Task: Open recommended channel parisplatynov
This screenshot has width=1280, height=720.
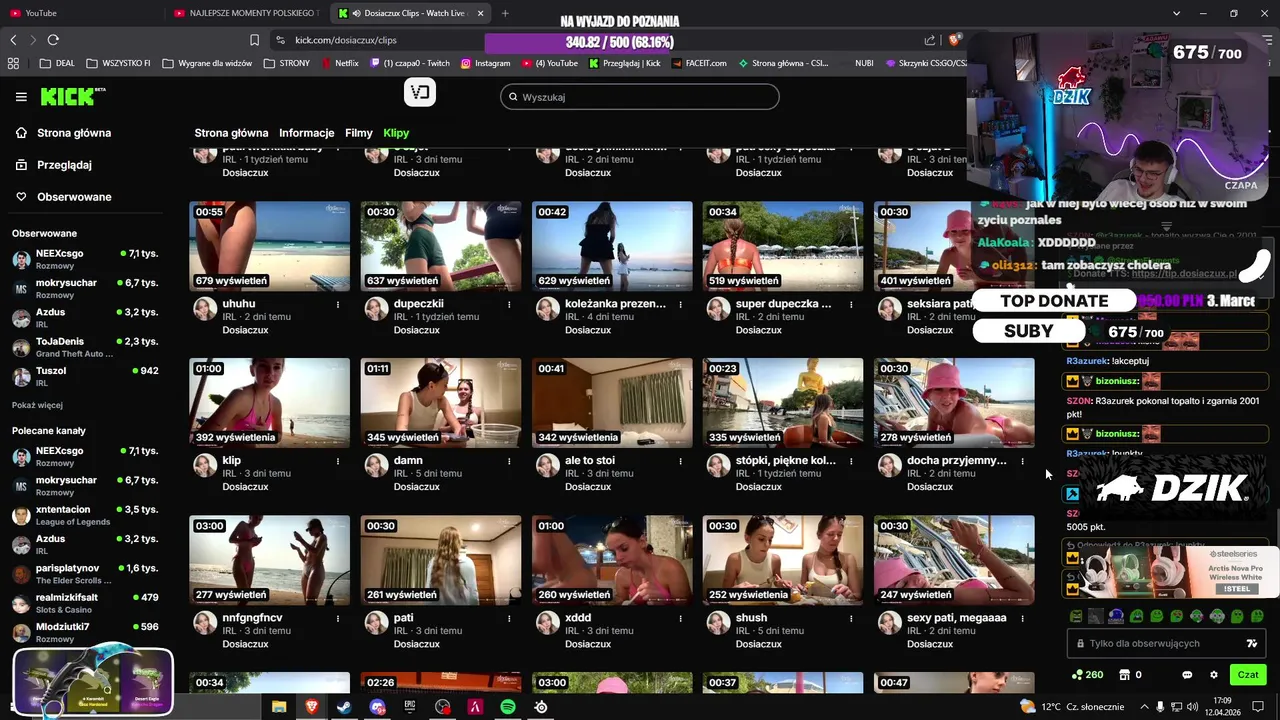Action: [x=85, y=574]
